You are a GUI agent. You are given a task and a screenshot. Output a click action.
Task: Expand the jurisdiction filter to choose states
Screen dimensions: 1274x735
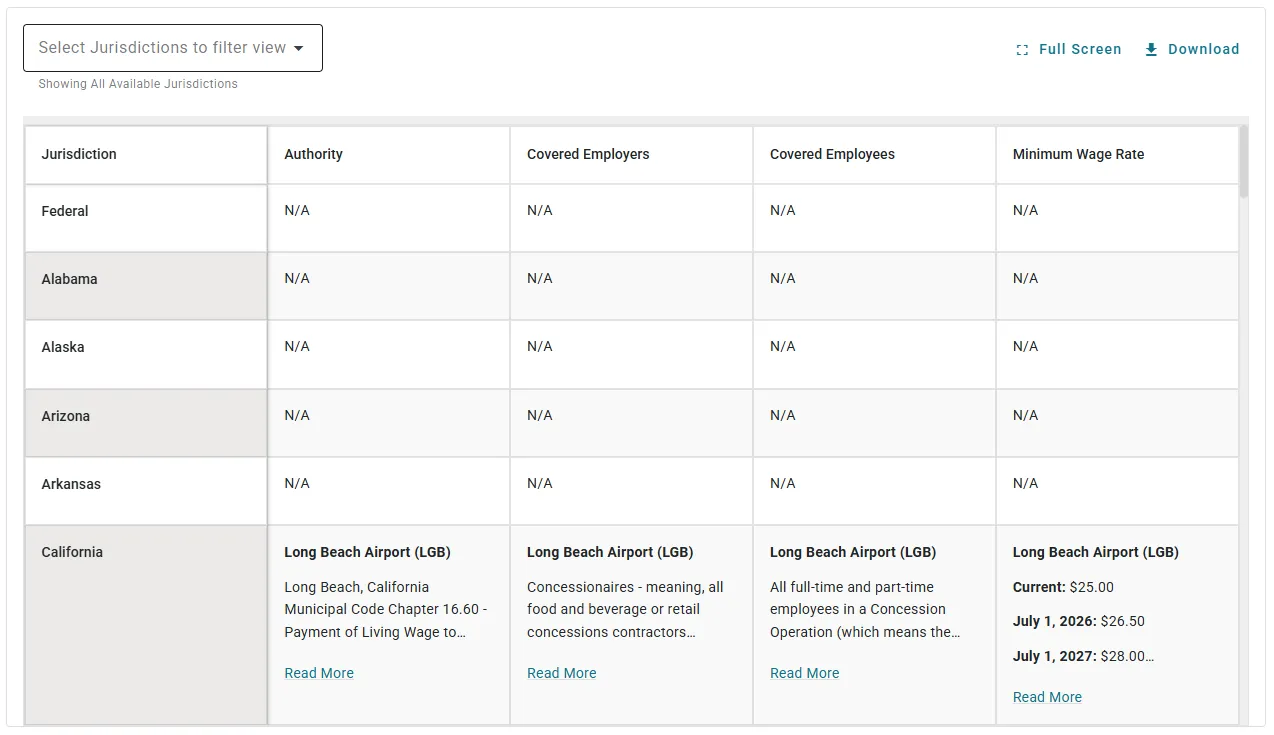(172, 47)
